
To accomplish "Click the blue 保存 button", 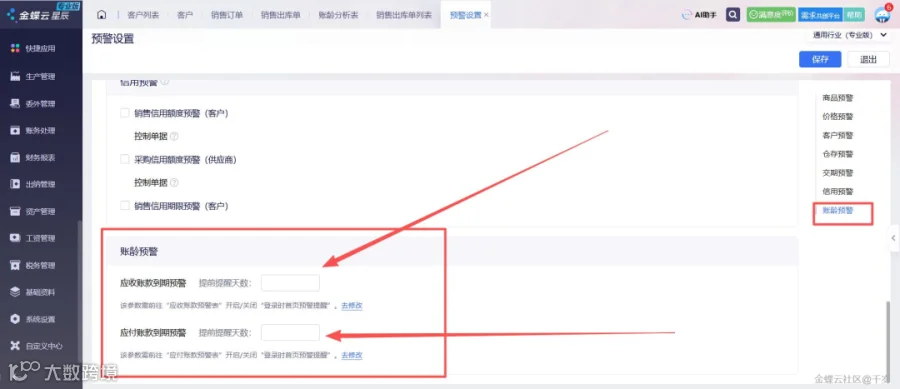I will 820,59.
